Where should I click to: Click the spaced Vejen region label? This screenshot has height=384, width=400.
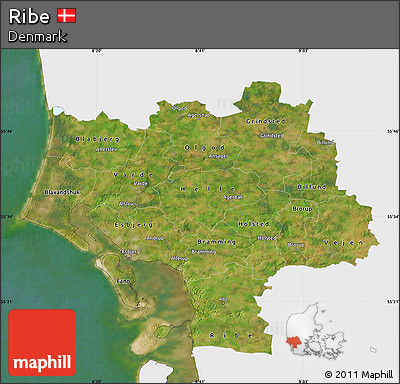point(343,242)
